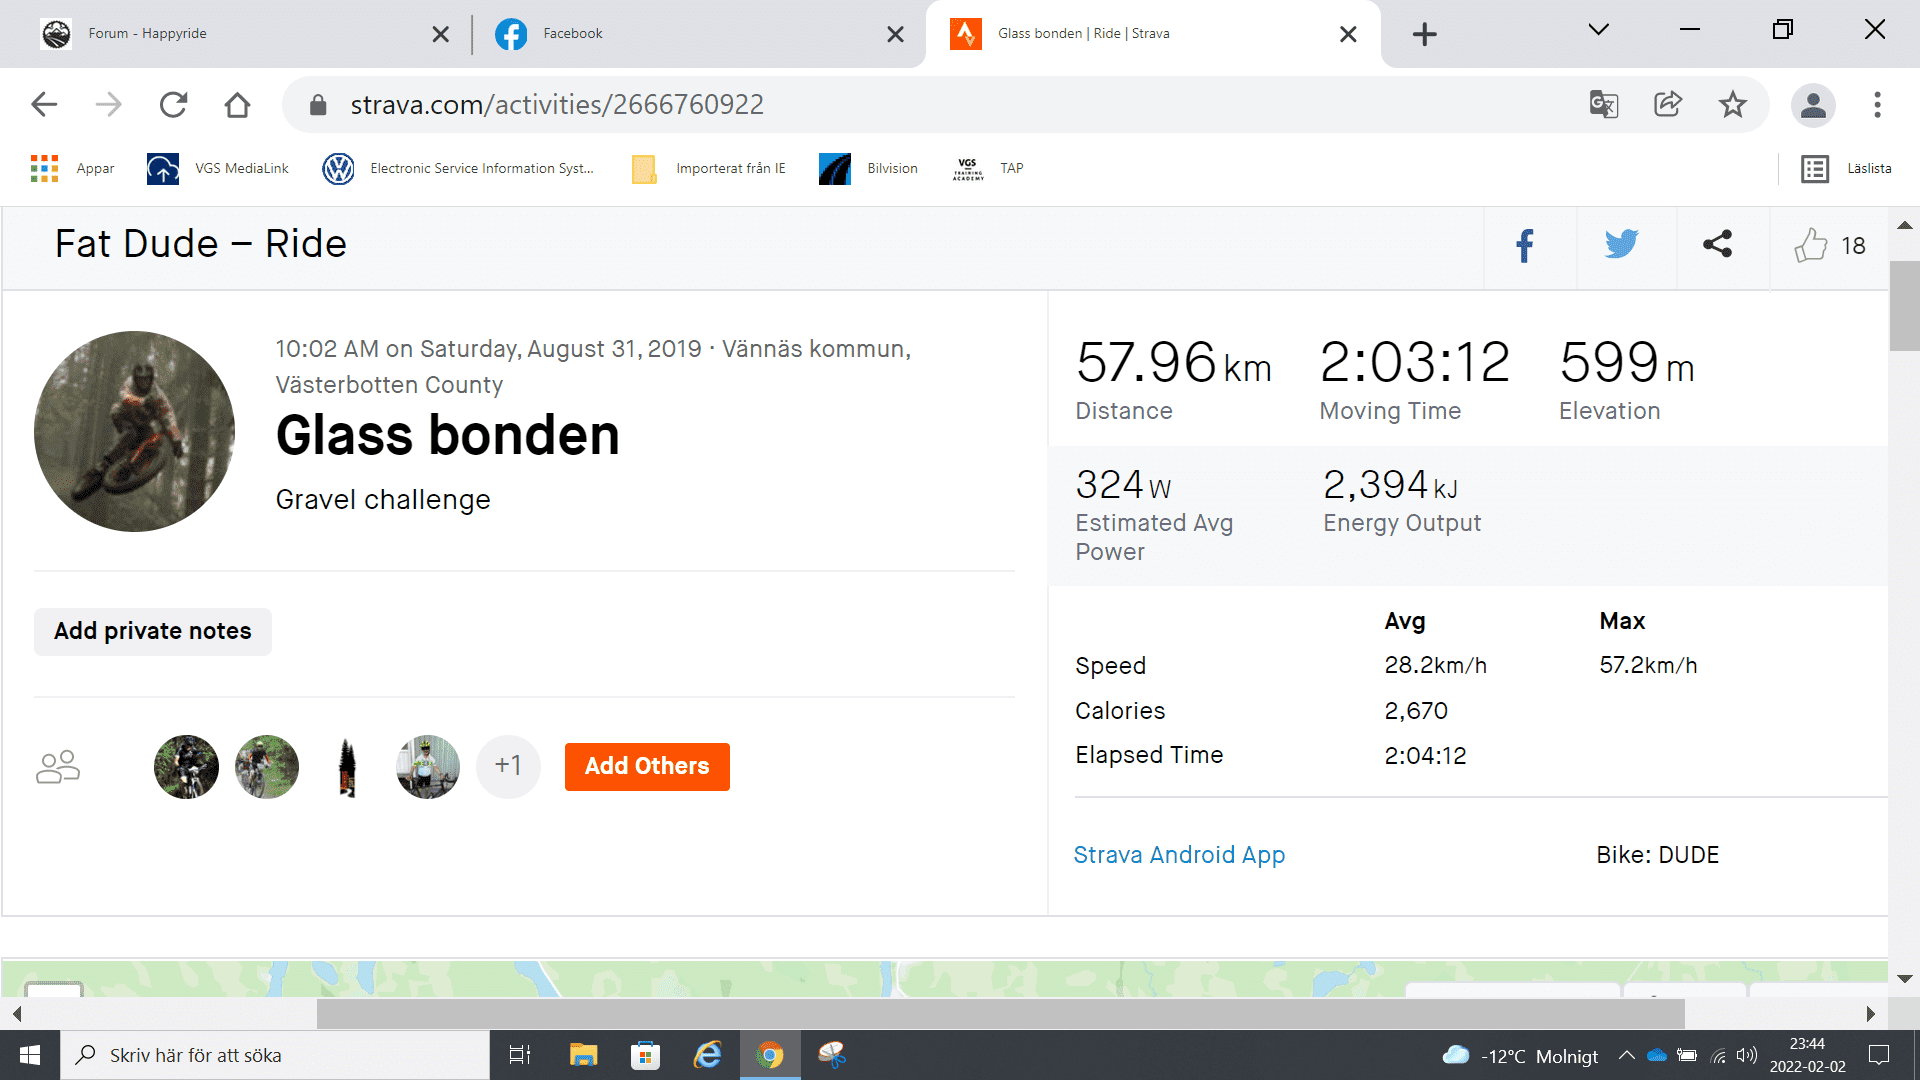Open Chrome's share page icon
The width and height of the screenshot is (1920, 1080).
click(x=1667, y=105)
